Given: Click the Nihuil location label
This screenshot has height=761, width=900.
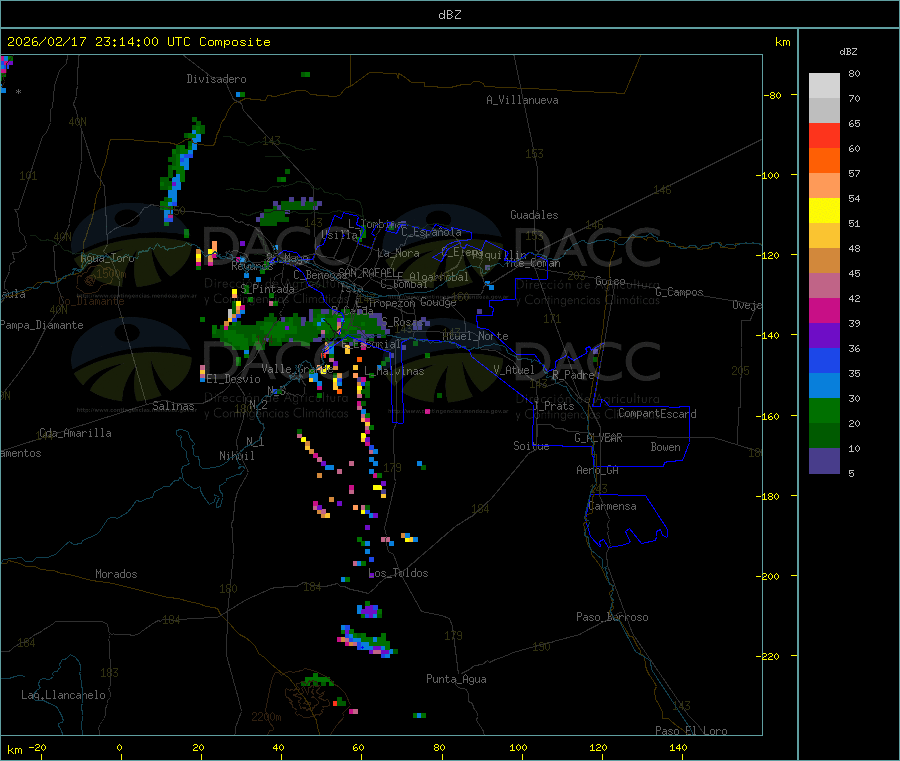Looking at the screenshot, I should 237,456.
